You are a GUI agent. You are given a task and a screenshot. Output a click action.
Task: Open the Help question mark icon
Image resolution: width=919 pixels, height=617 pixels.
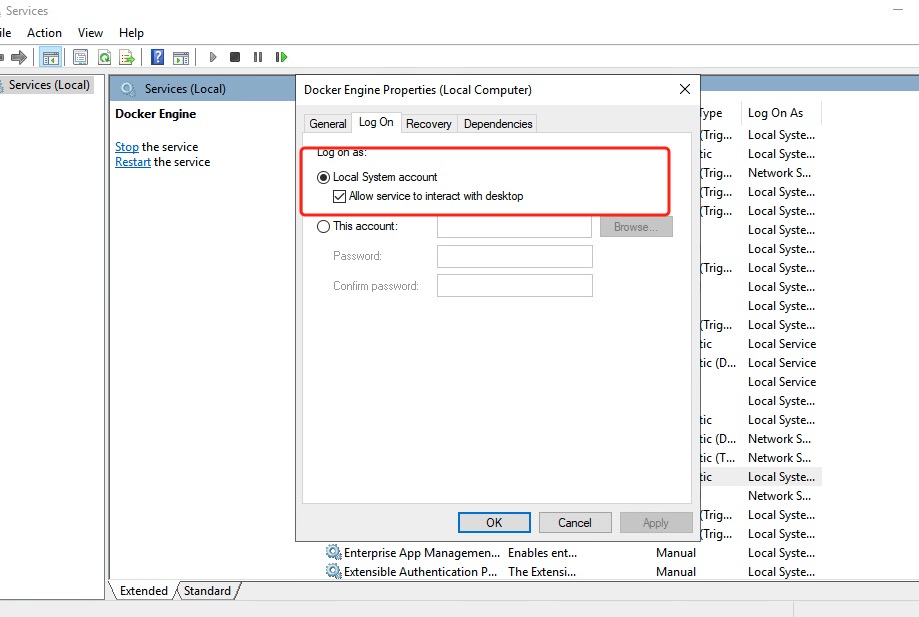click(157, 57)
